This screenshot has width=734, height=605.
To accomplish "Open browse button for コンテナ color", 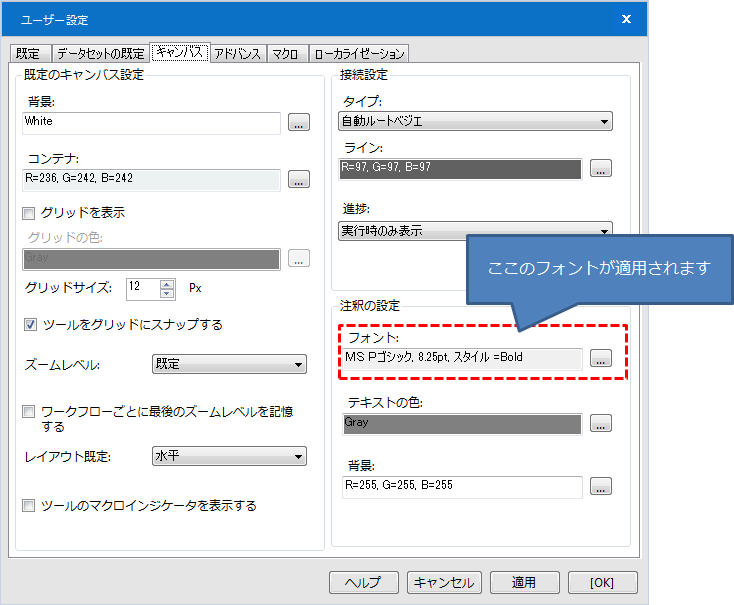I will click(x=299, y=179).
